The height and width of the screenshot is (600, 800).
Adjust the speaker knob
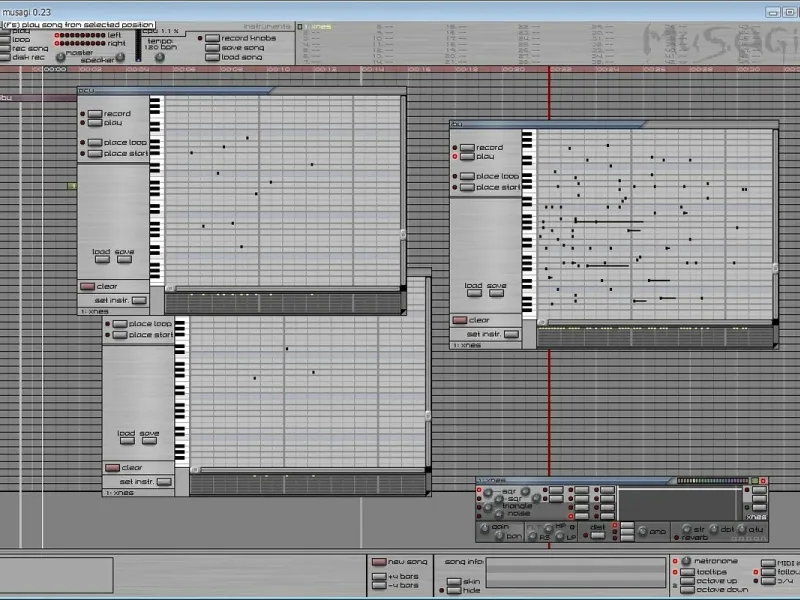coord(120,57)
